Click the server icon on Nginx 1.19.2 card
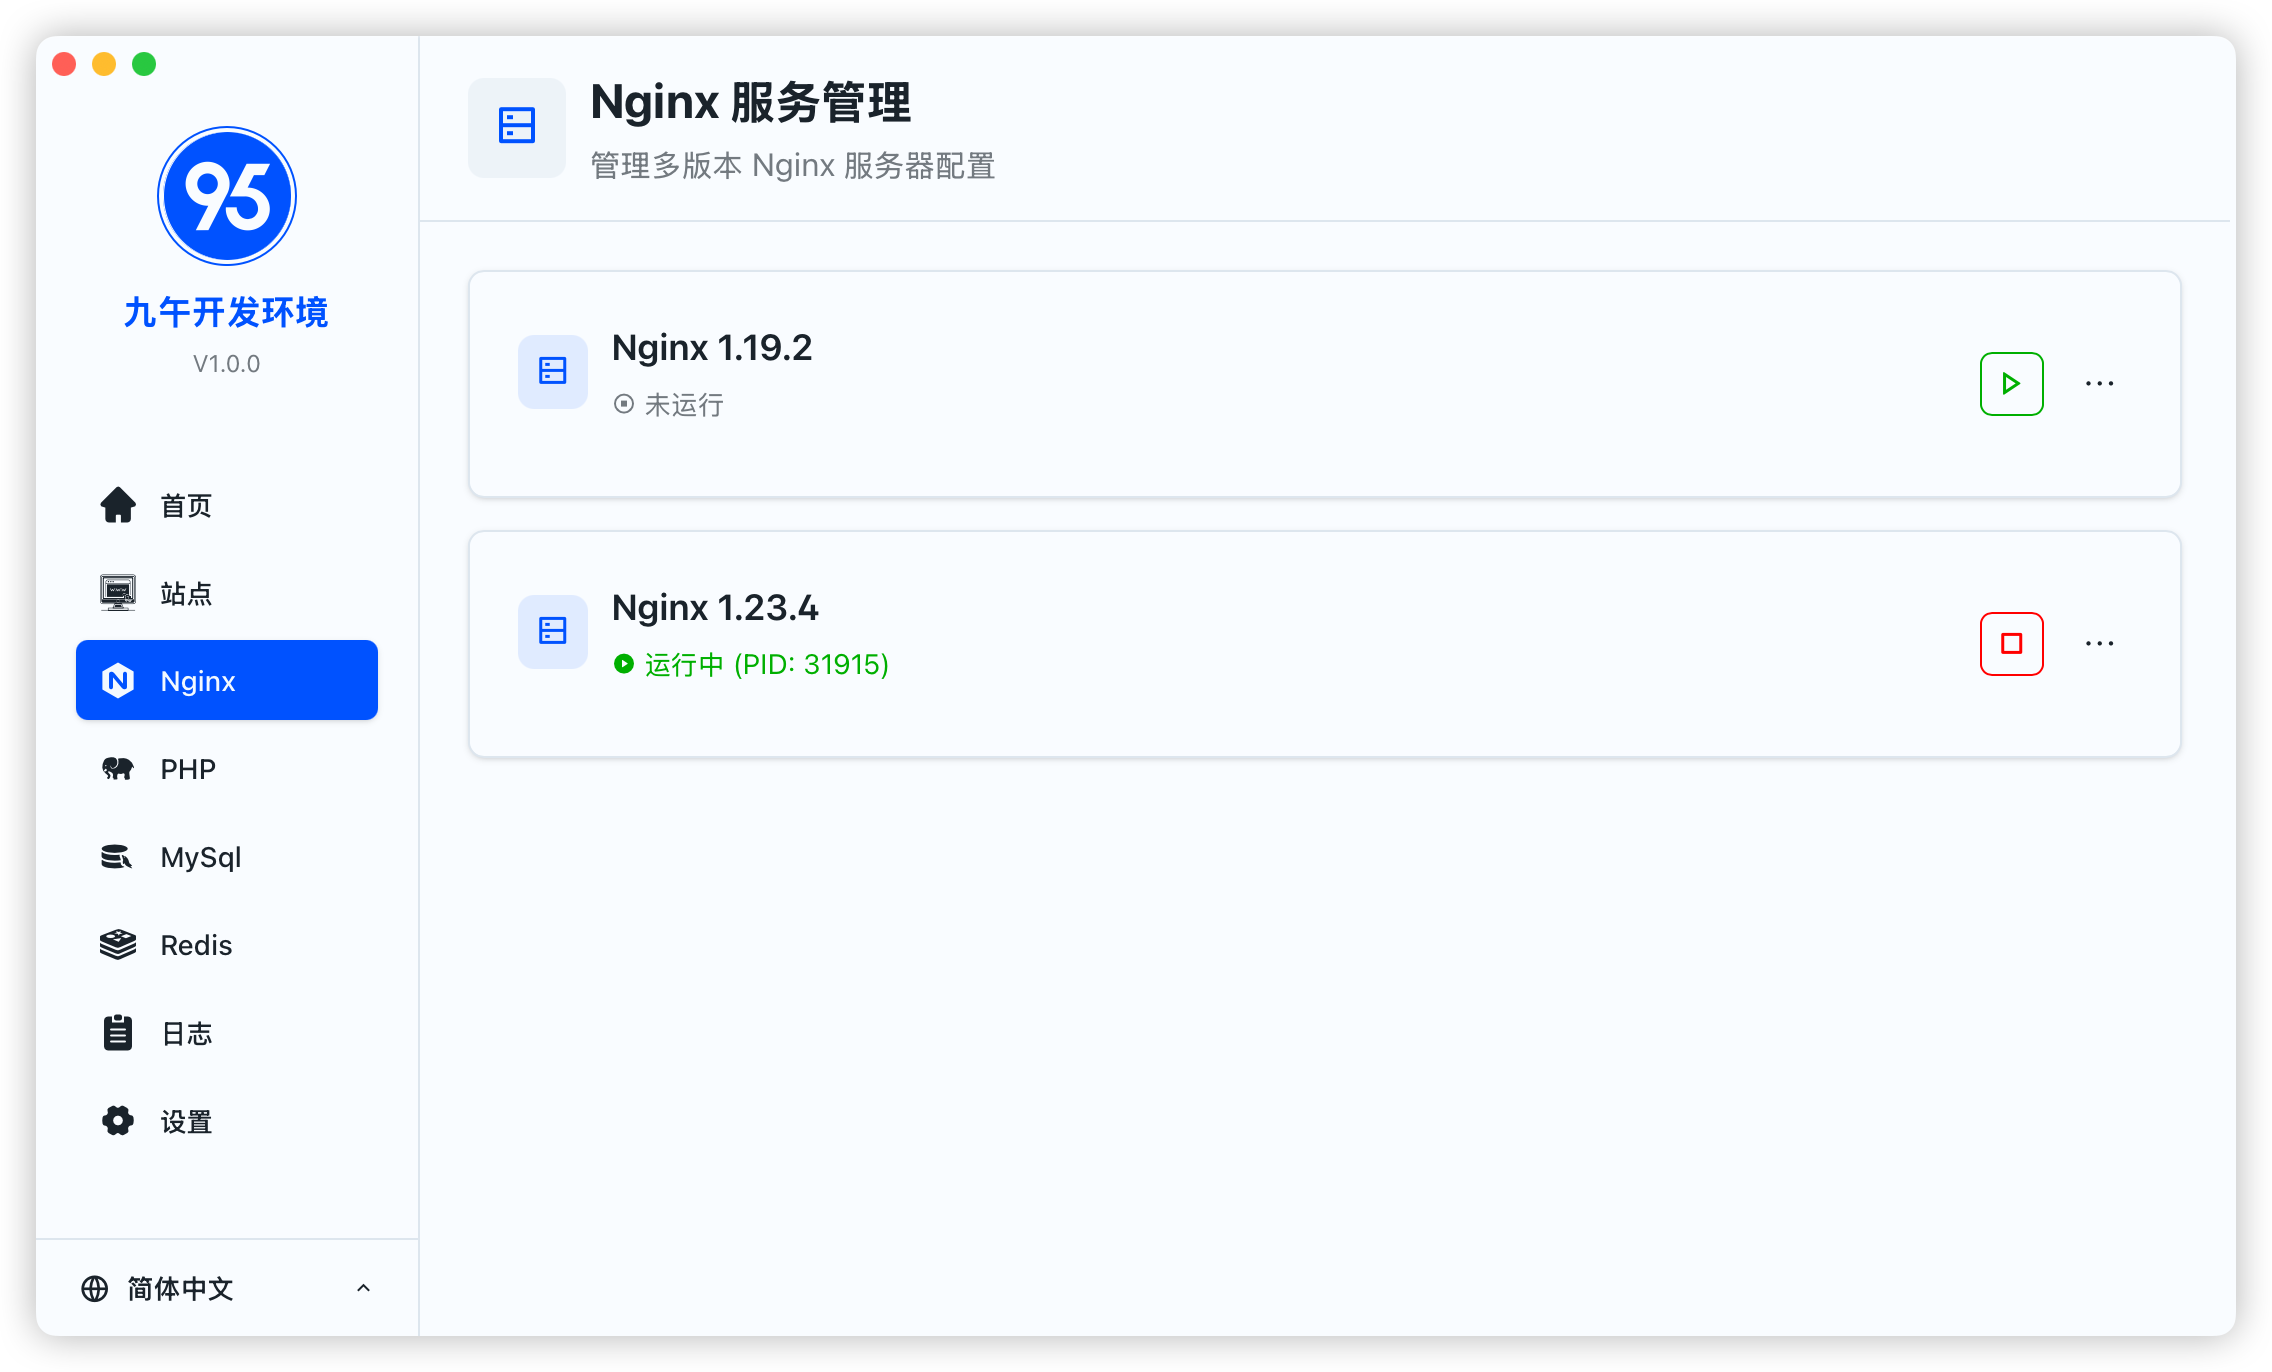The image size is (2272, 1372). click(x=552, y=371)
